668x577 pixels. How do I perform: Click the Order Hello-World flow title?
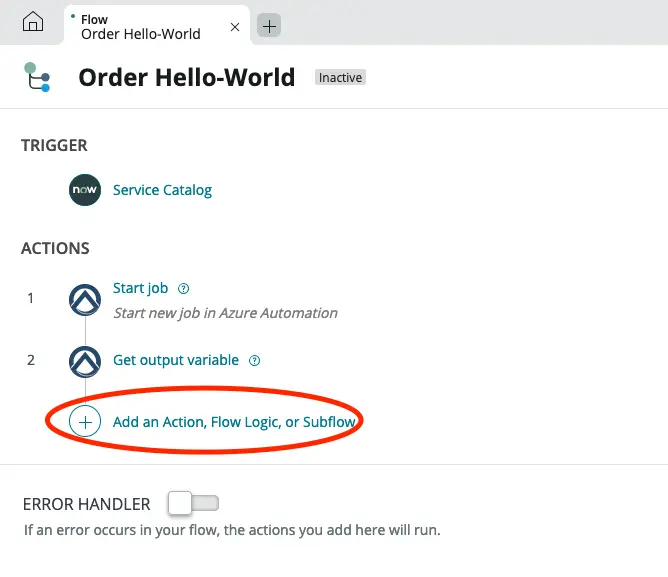coord(186,77)
